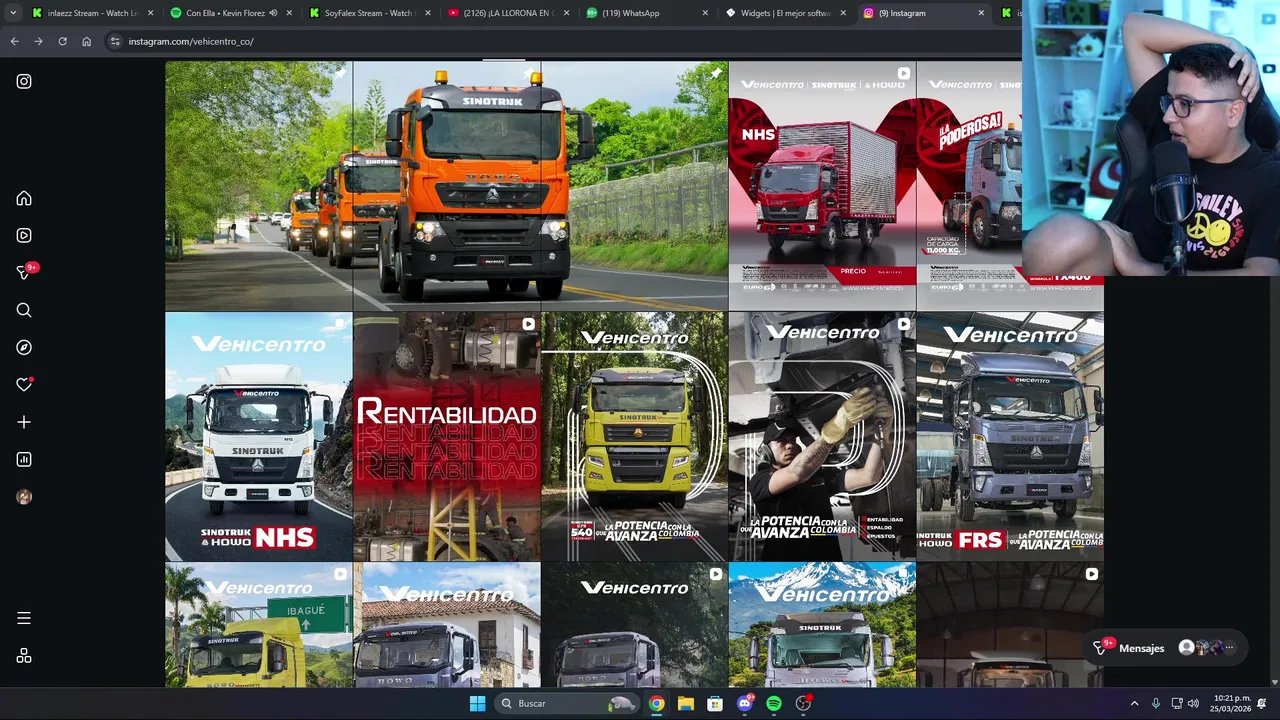Open snowy mountain Sinotruk post
1280x720 pixels.
[822, 625]
